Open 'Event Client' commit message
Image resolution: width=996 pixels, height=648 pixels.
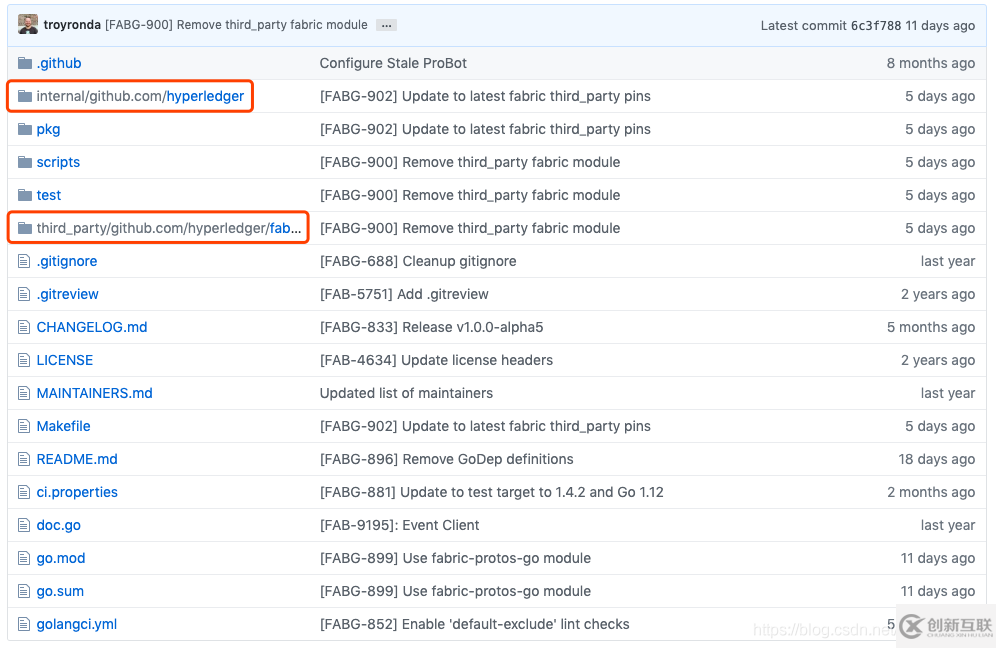click(x=400, y=525)
